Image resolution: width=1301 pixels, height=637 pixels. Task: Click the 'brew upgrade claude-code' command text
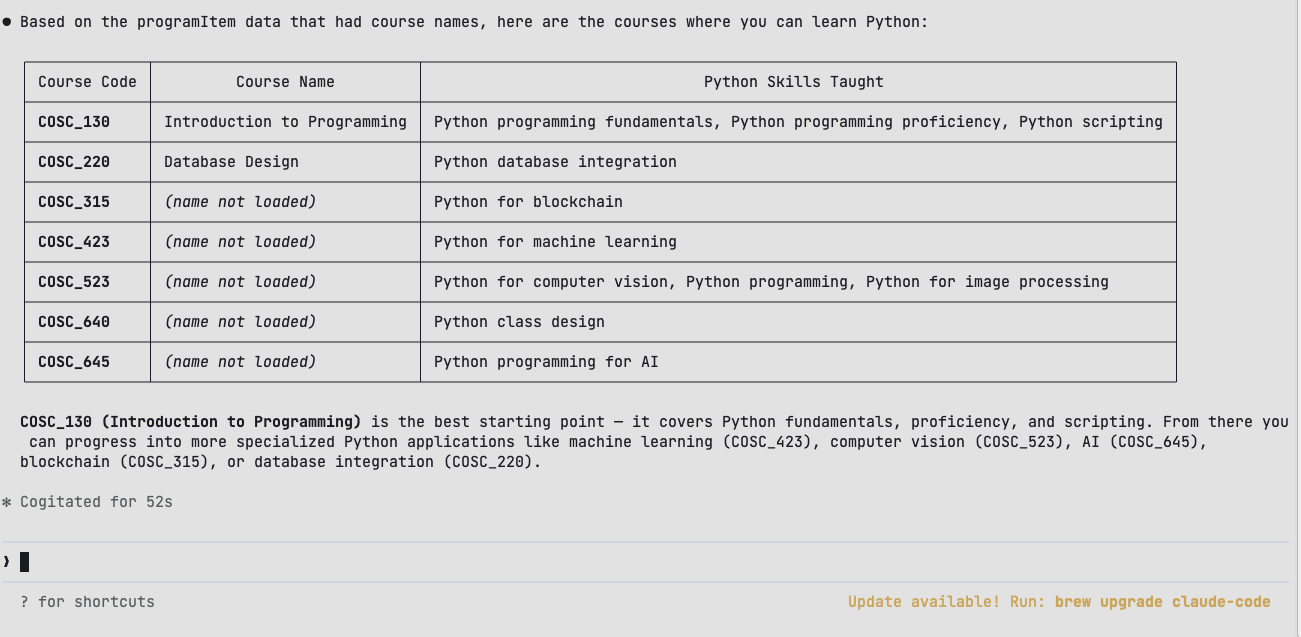(x=1162, y=602)
